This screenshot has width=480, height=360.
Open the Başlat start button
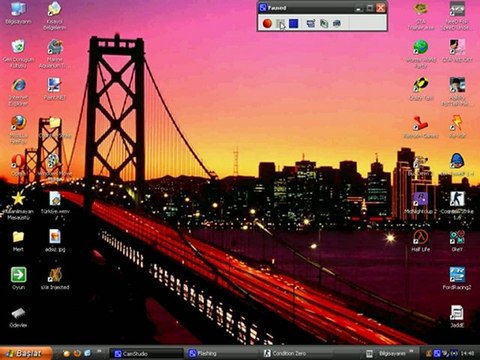26,353
